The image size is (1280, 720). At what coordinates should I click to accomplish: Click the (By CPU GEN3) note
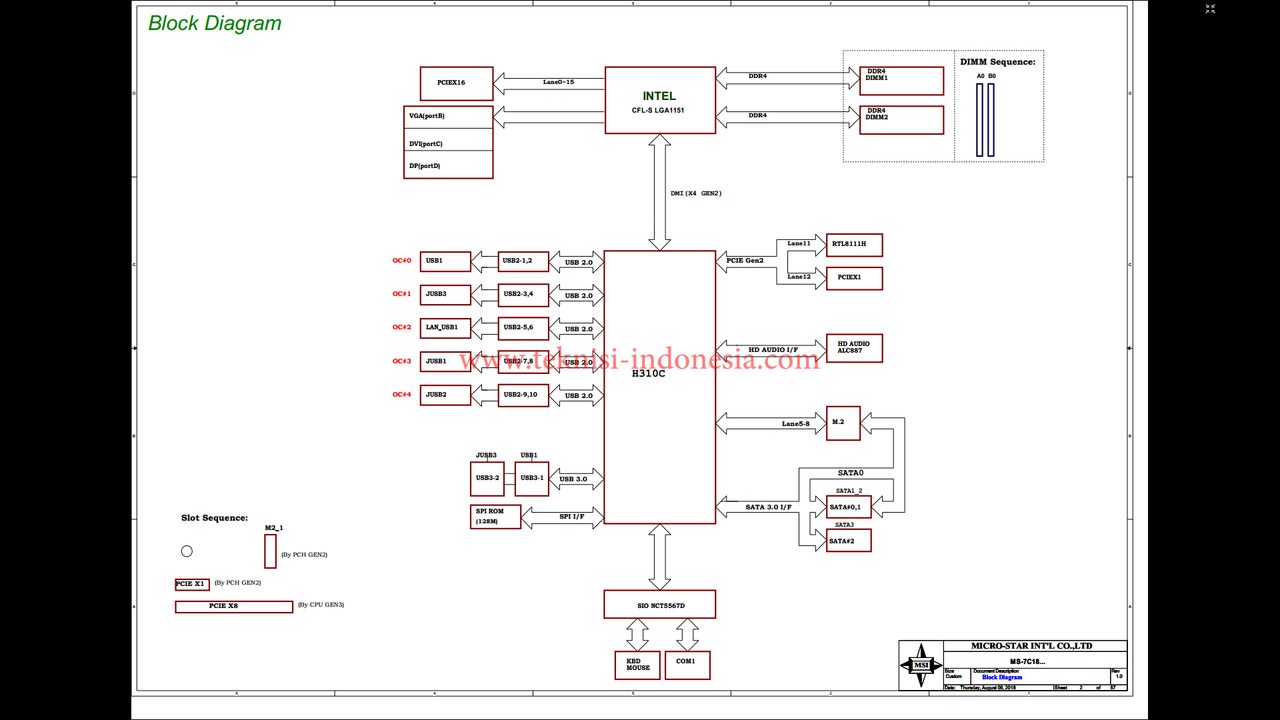tap(321, 606)
